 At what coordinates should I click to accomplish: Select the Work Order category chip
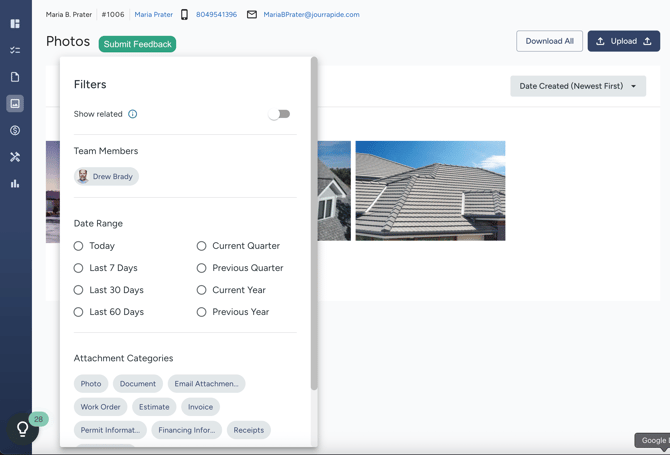click(100, 407)
